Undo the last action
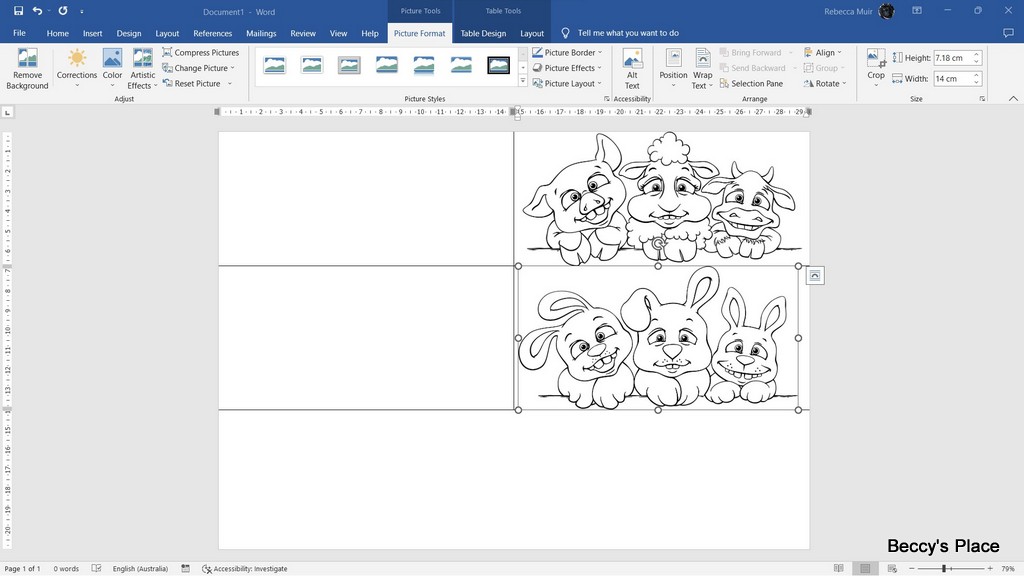Viewport: 1024px width, 576px height. point(37,11)
